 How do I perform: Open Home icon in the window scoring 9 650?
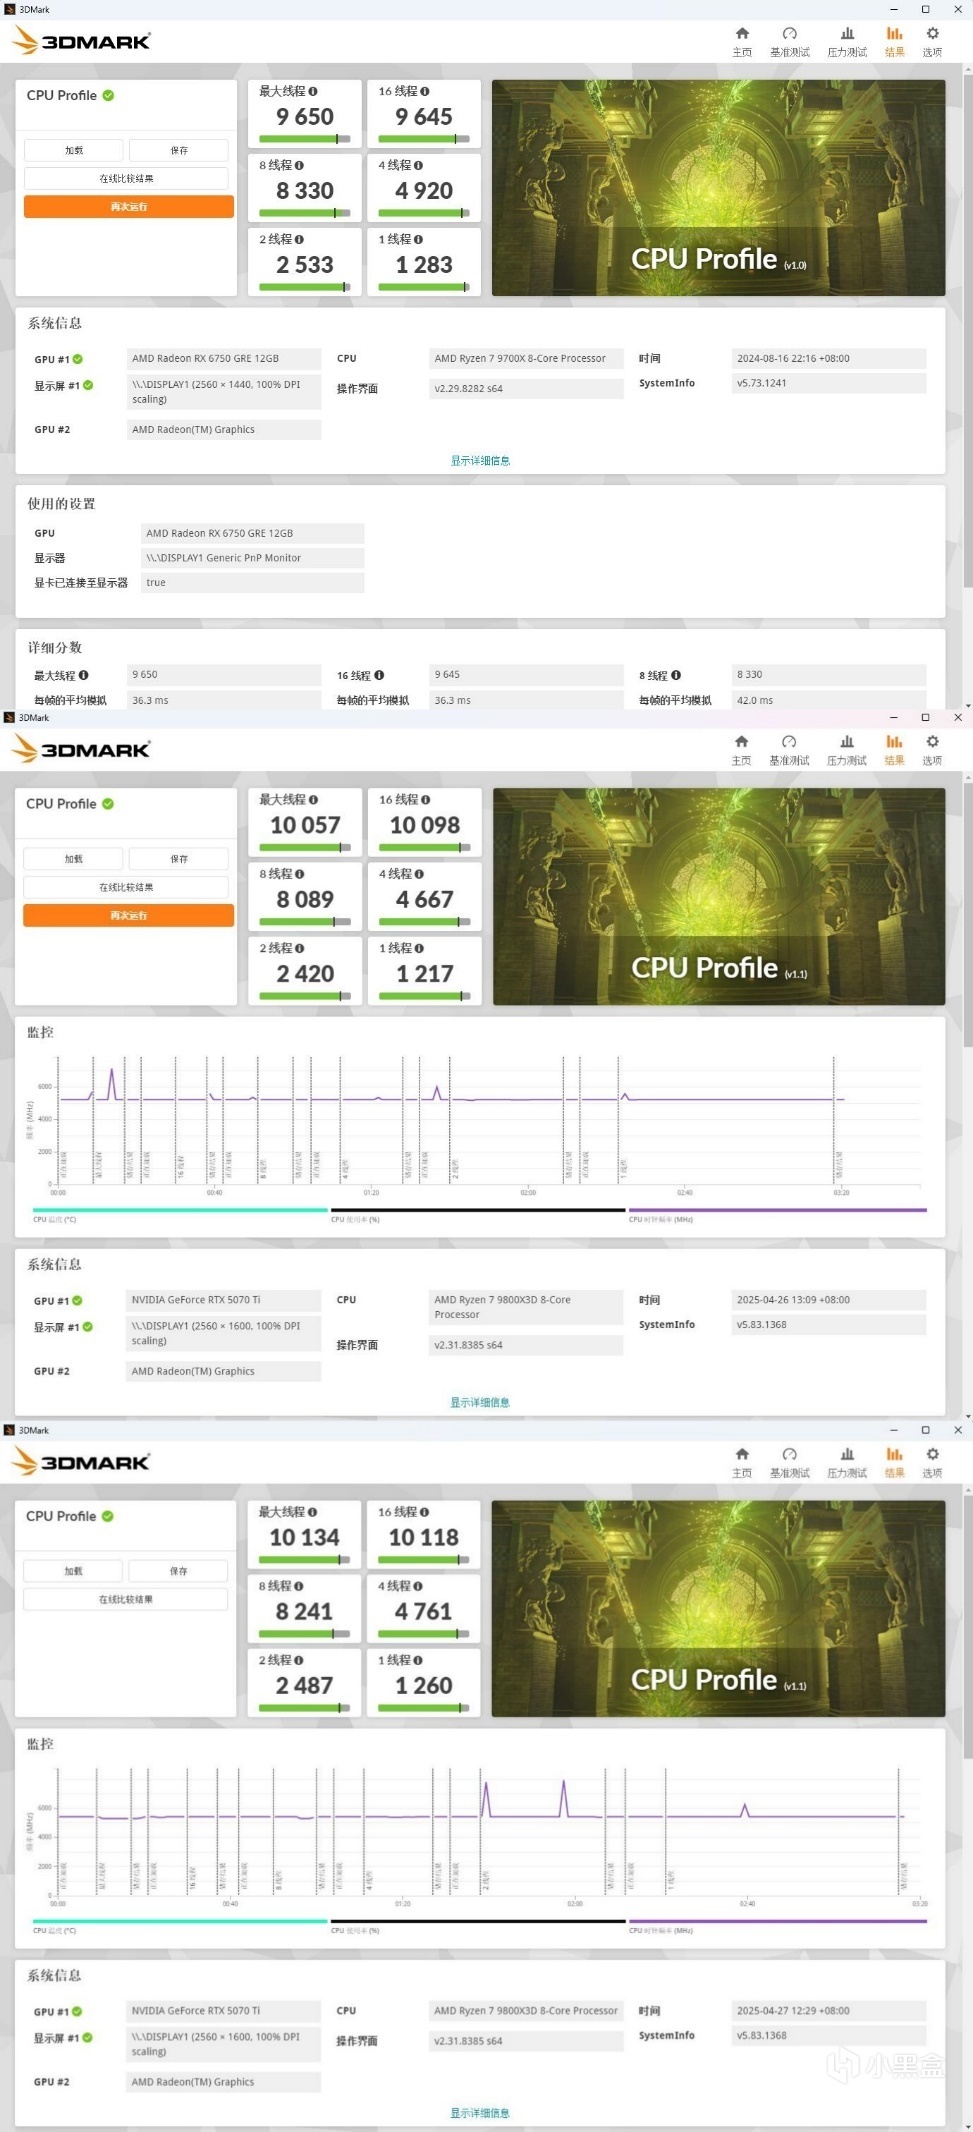(742, 34)
